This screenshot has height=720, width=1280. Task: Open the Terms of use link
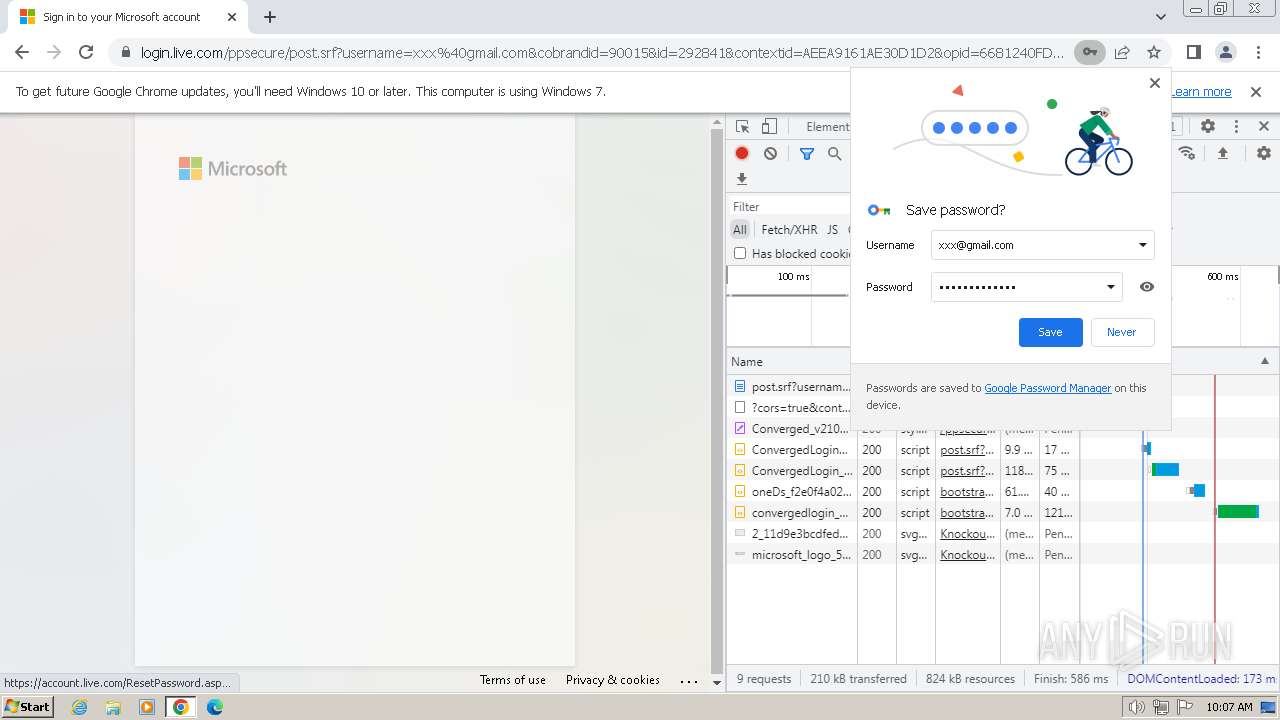[x=513, y=680]
